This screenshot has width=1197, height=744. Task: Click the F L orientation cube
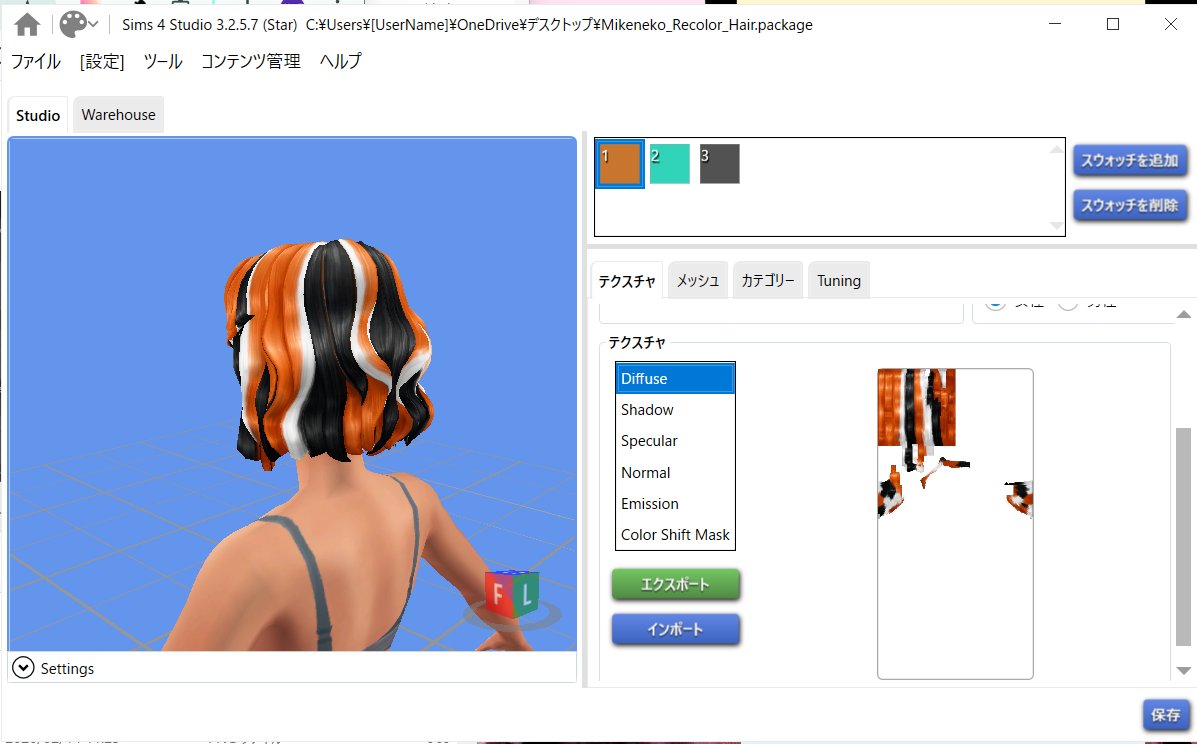tap(511, 594)
